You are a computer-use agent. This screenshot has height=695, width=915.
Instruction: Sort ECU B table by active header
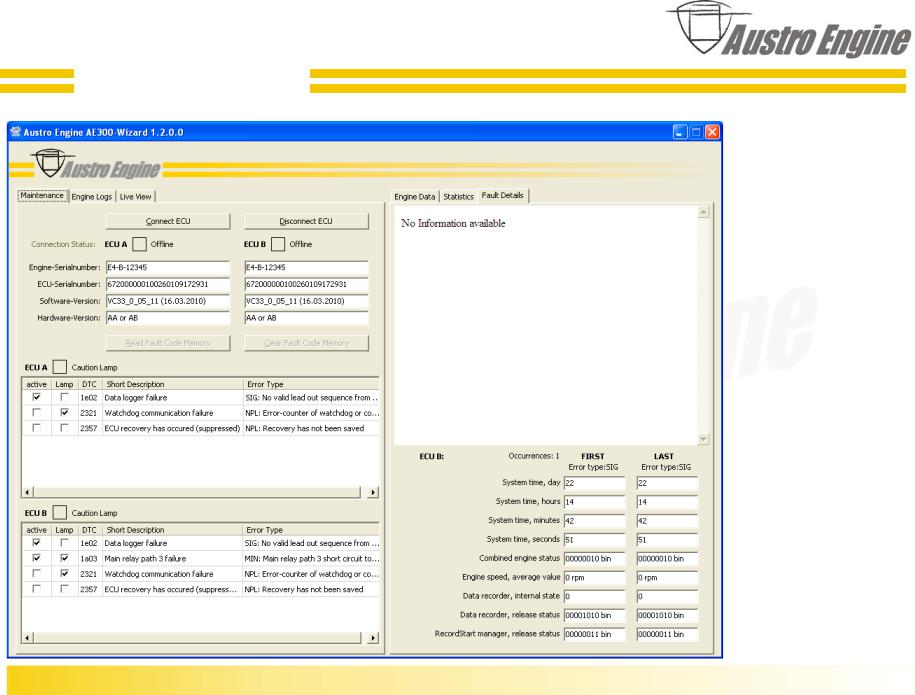37,530
